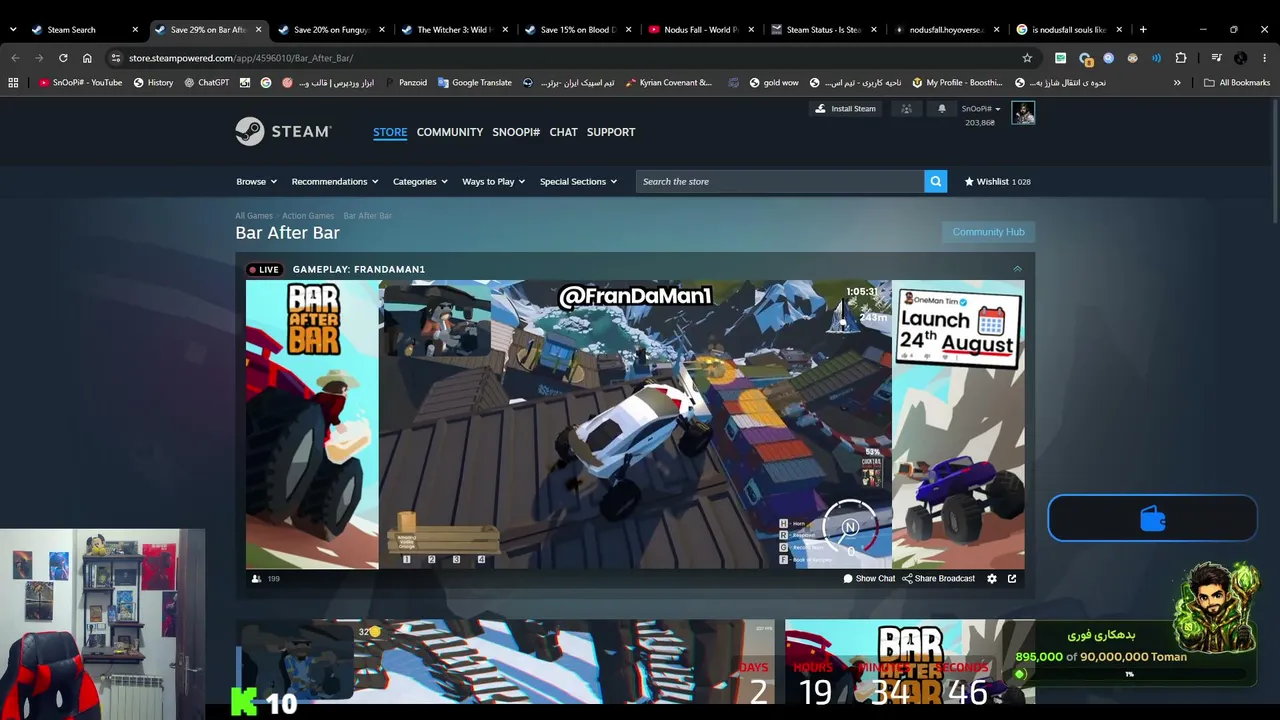1280x720 pixels.
Task: Collapse the live broadcast panel
Action: 1017,269
